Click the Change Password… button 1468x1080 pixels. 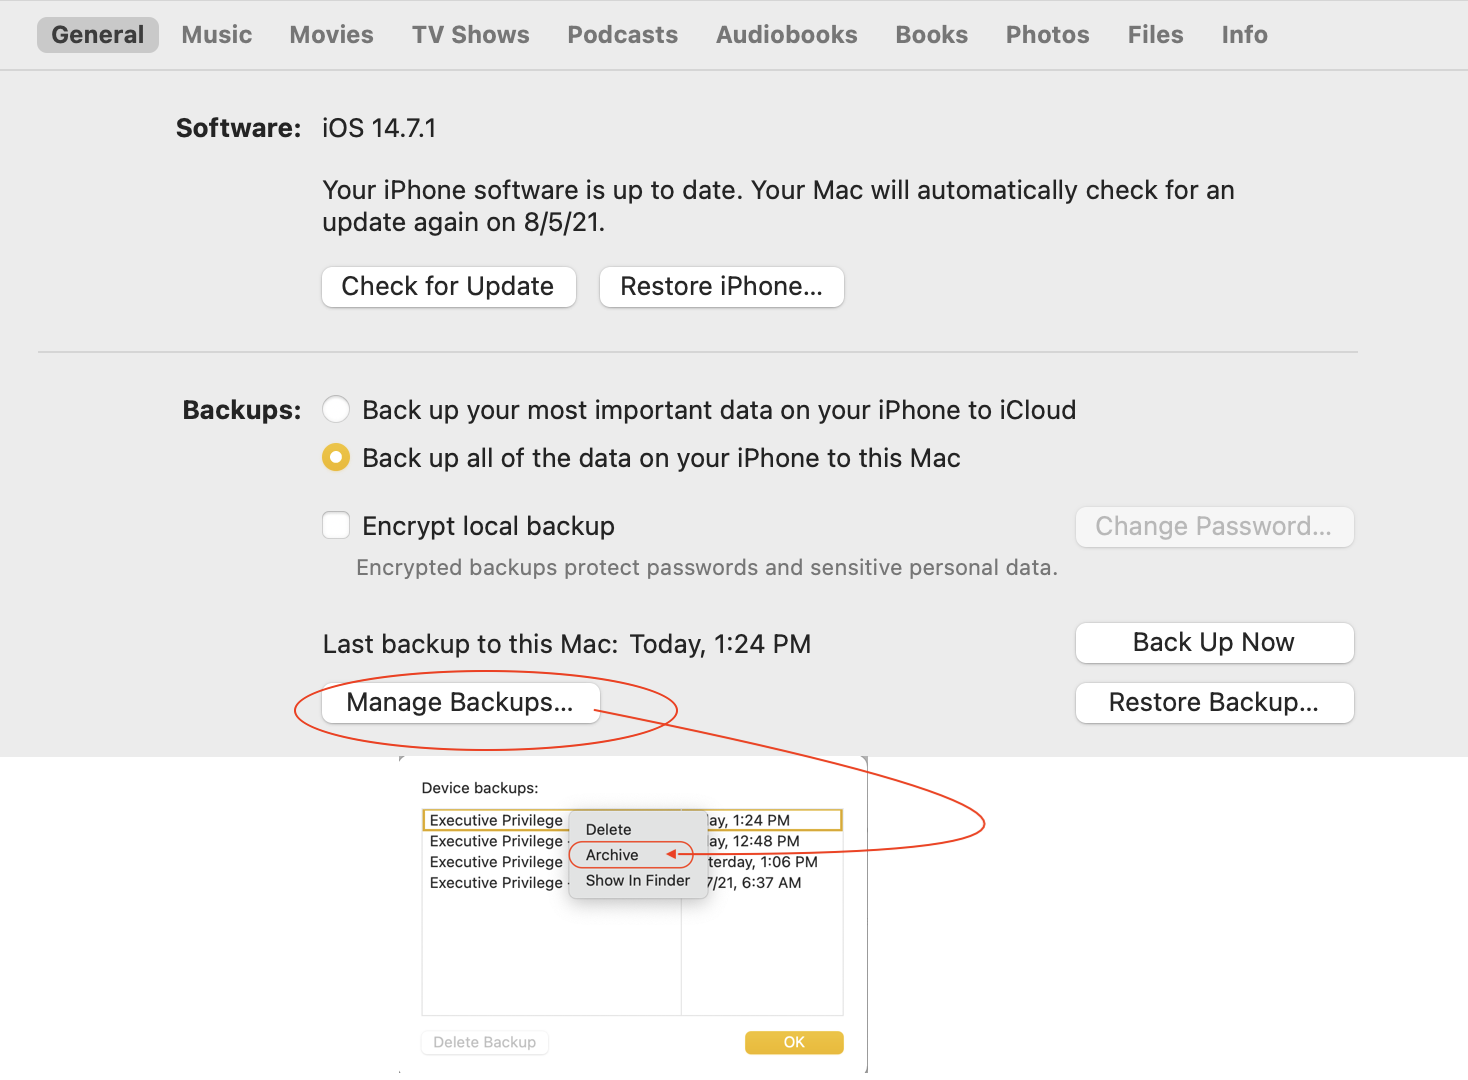pos(1214,527)
